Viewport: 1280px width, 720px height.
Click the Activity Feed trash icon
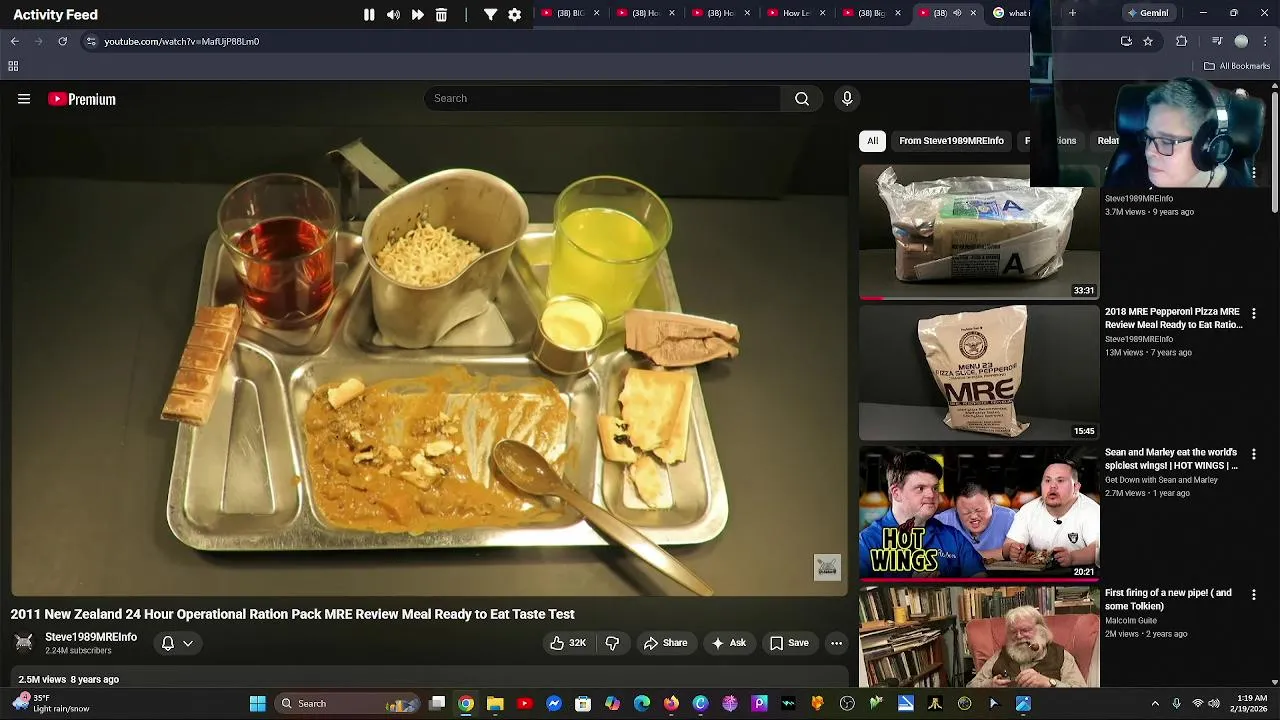441,15
